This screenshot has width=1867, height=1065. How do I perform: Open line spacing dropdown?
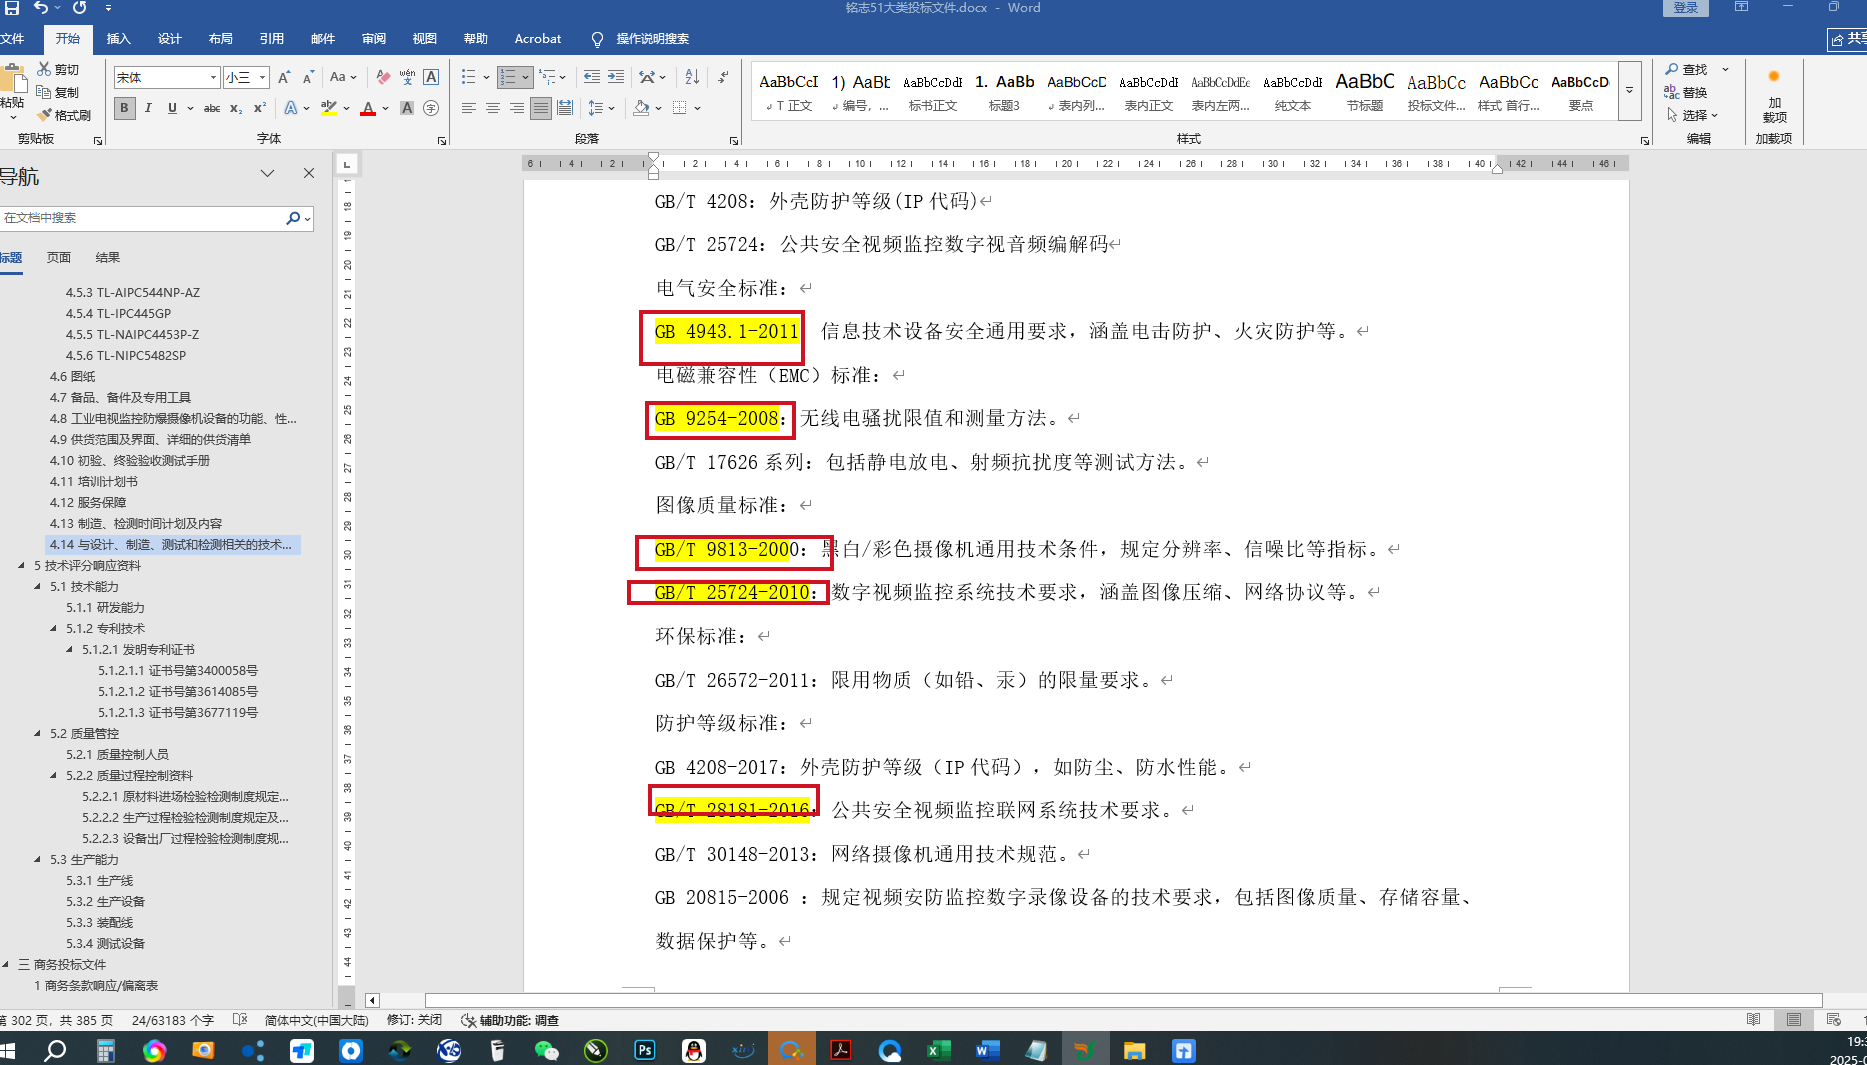(x=599, y=108)
